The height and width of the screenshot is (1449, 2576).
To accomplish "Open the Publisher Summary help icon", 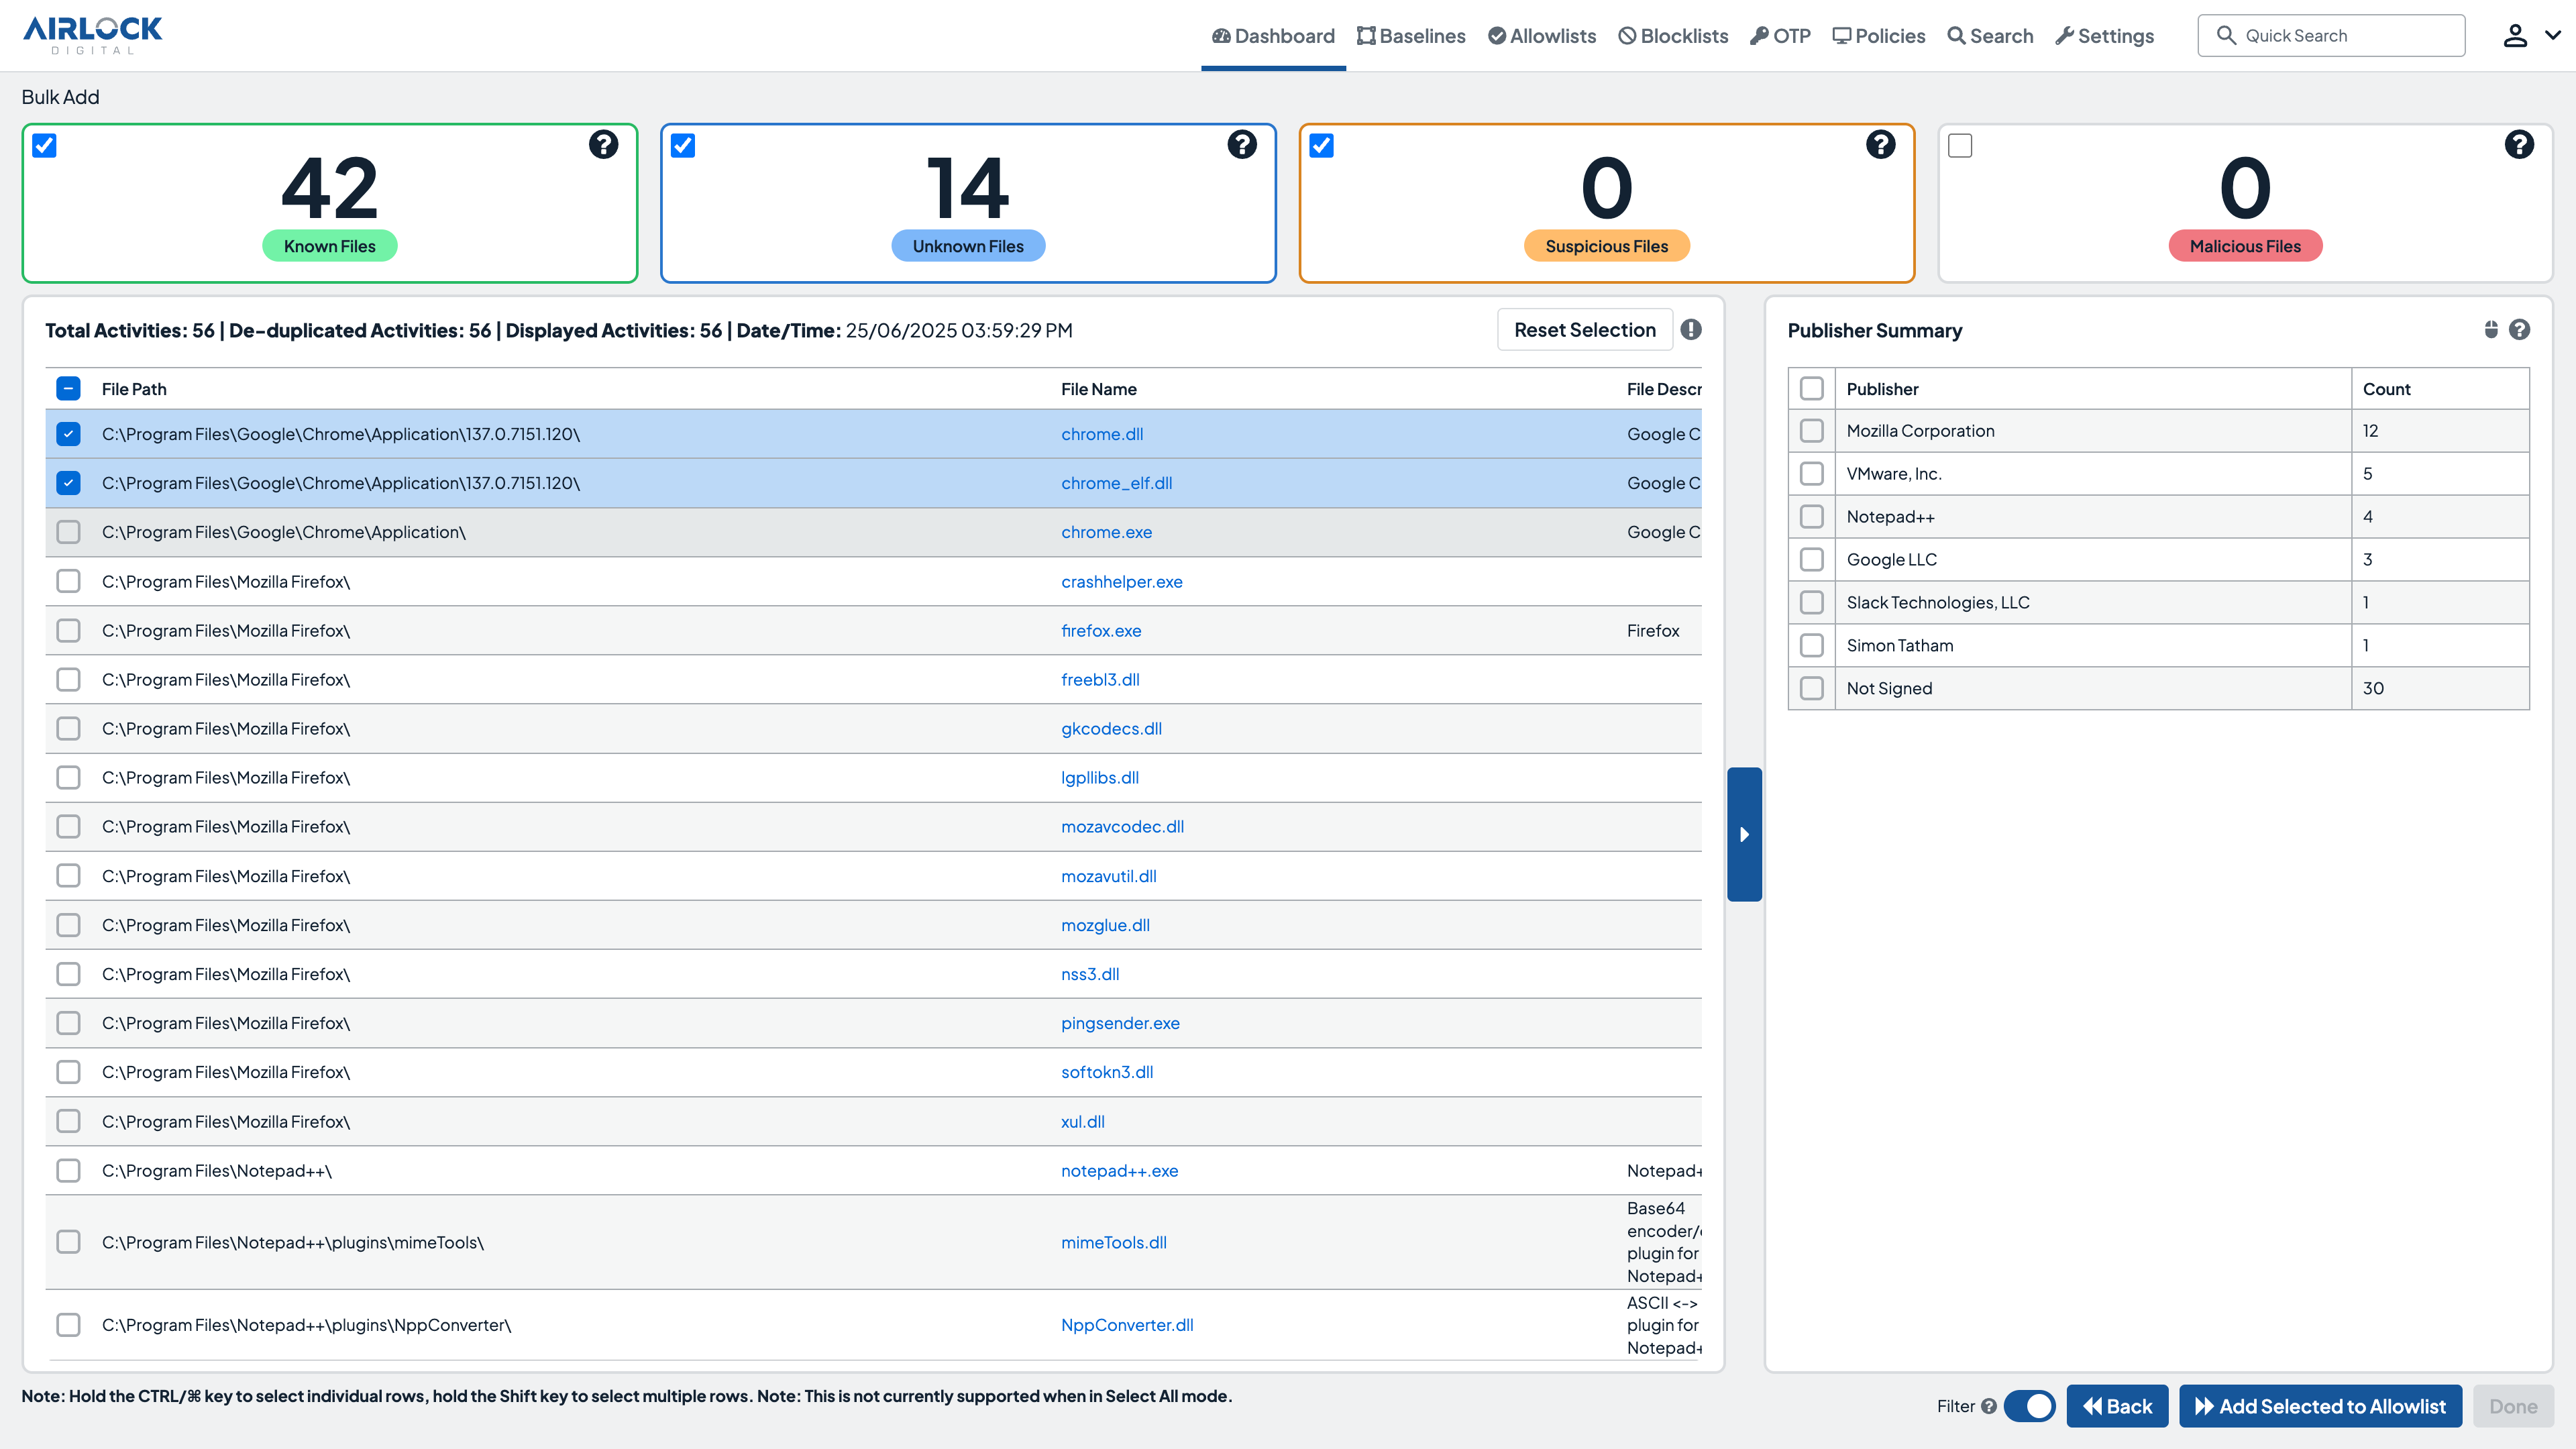I will point(2520,330).
